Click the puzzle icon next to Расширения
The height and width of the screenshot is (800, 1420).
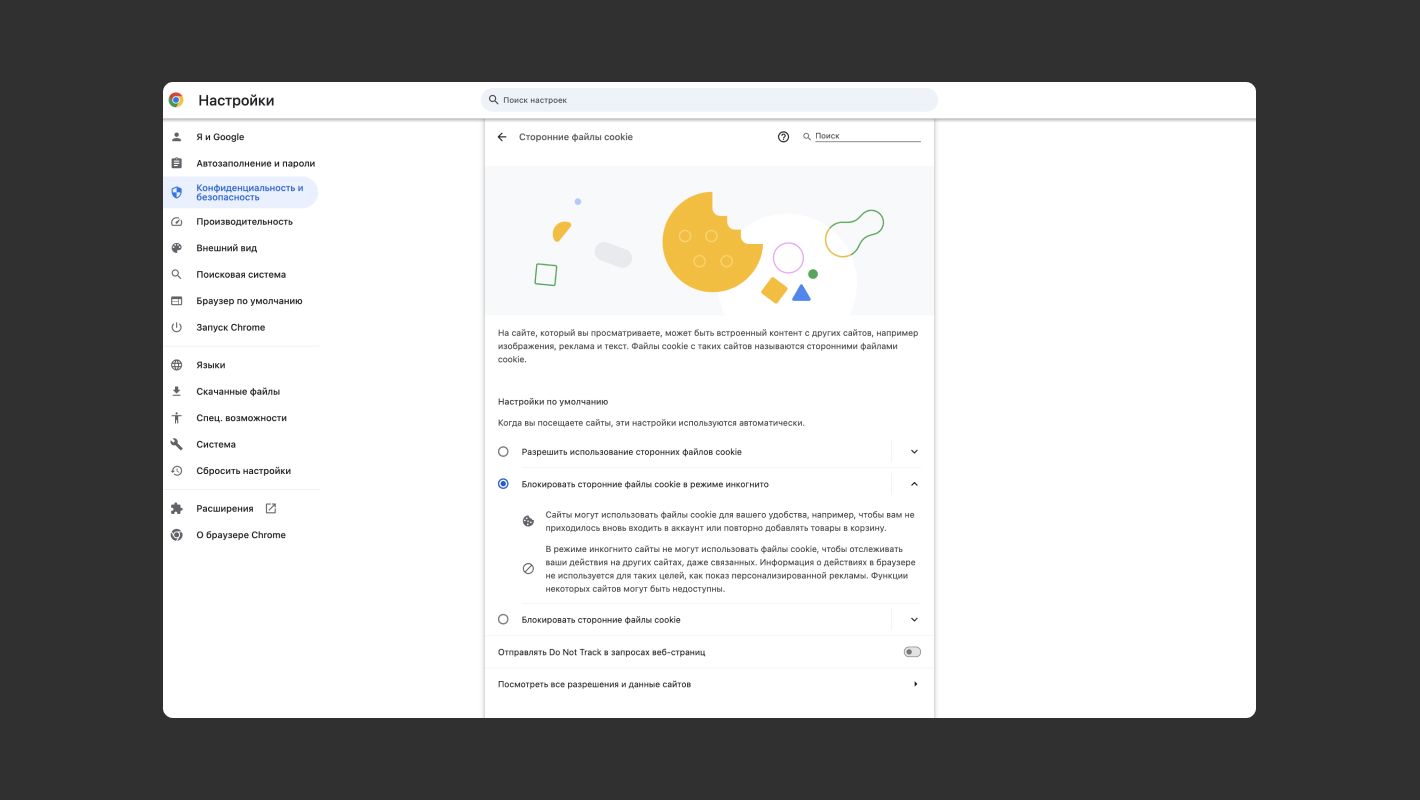[x=177, y=508]
